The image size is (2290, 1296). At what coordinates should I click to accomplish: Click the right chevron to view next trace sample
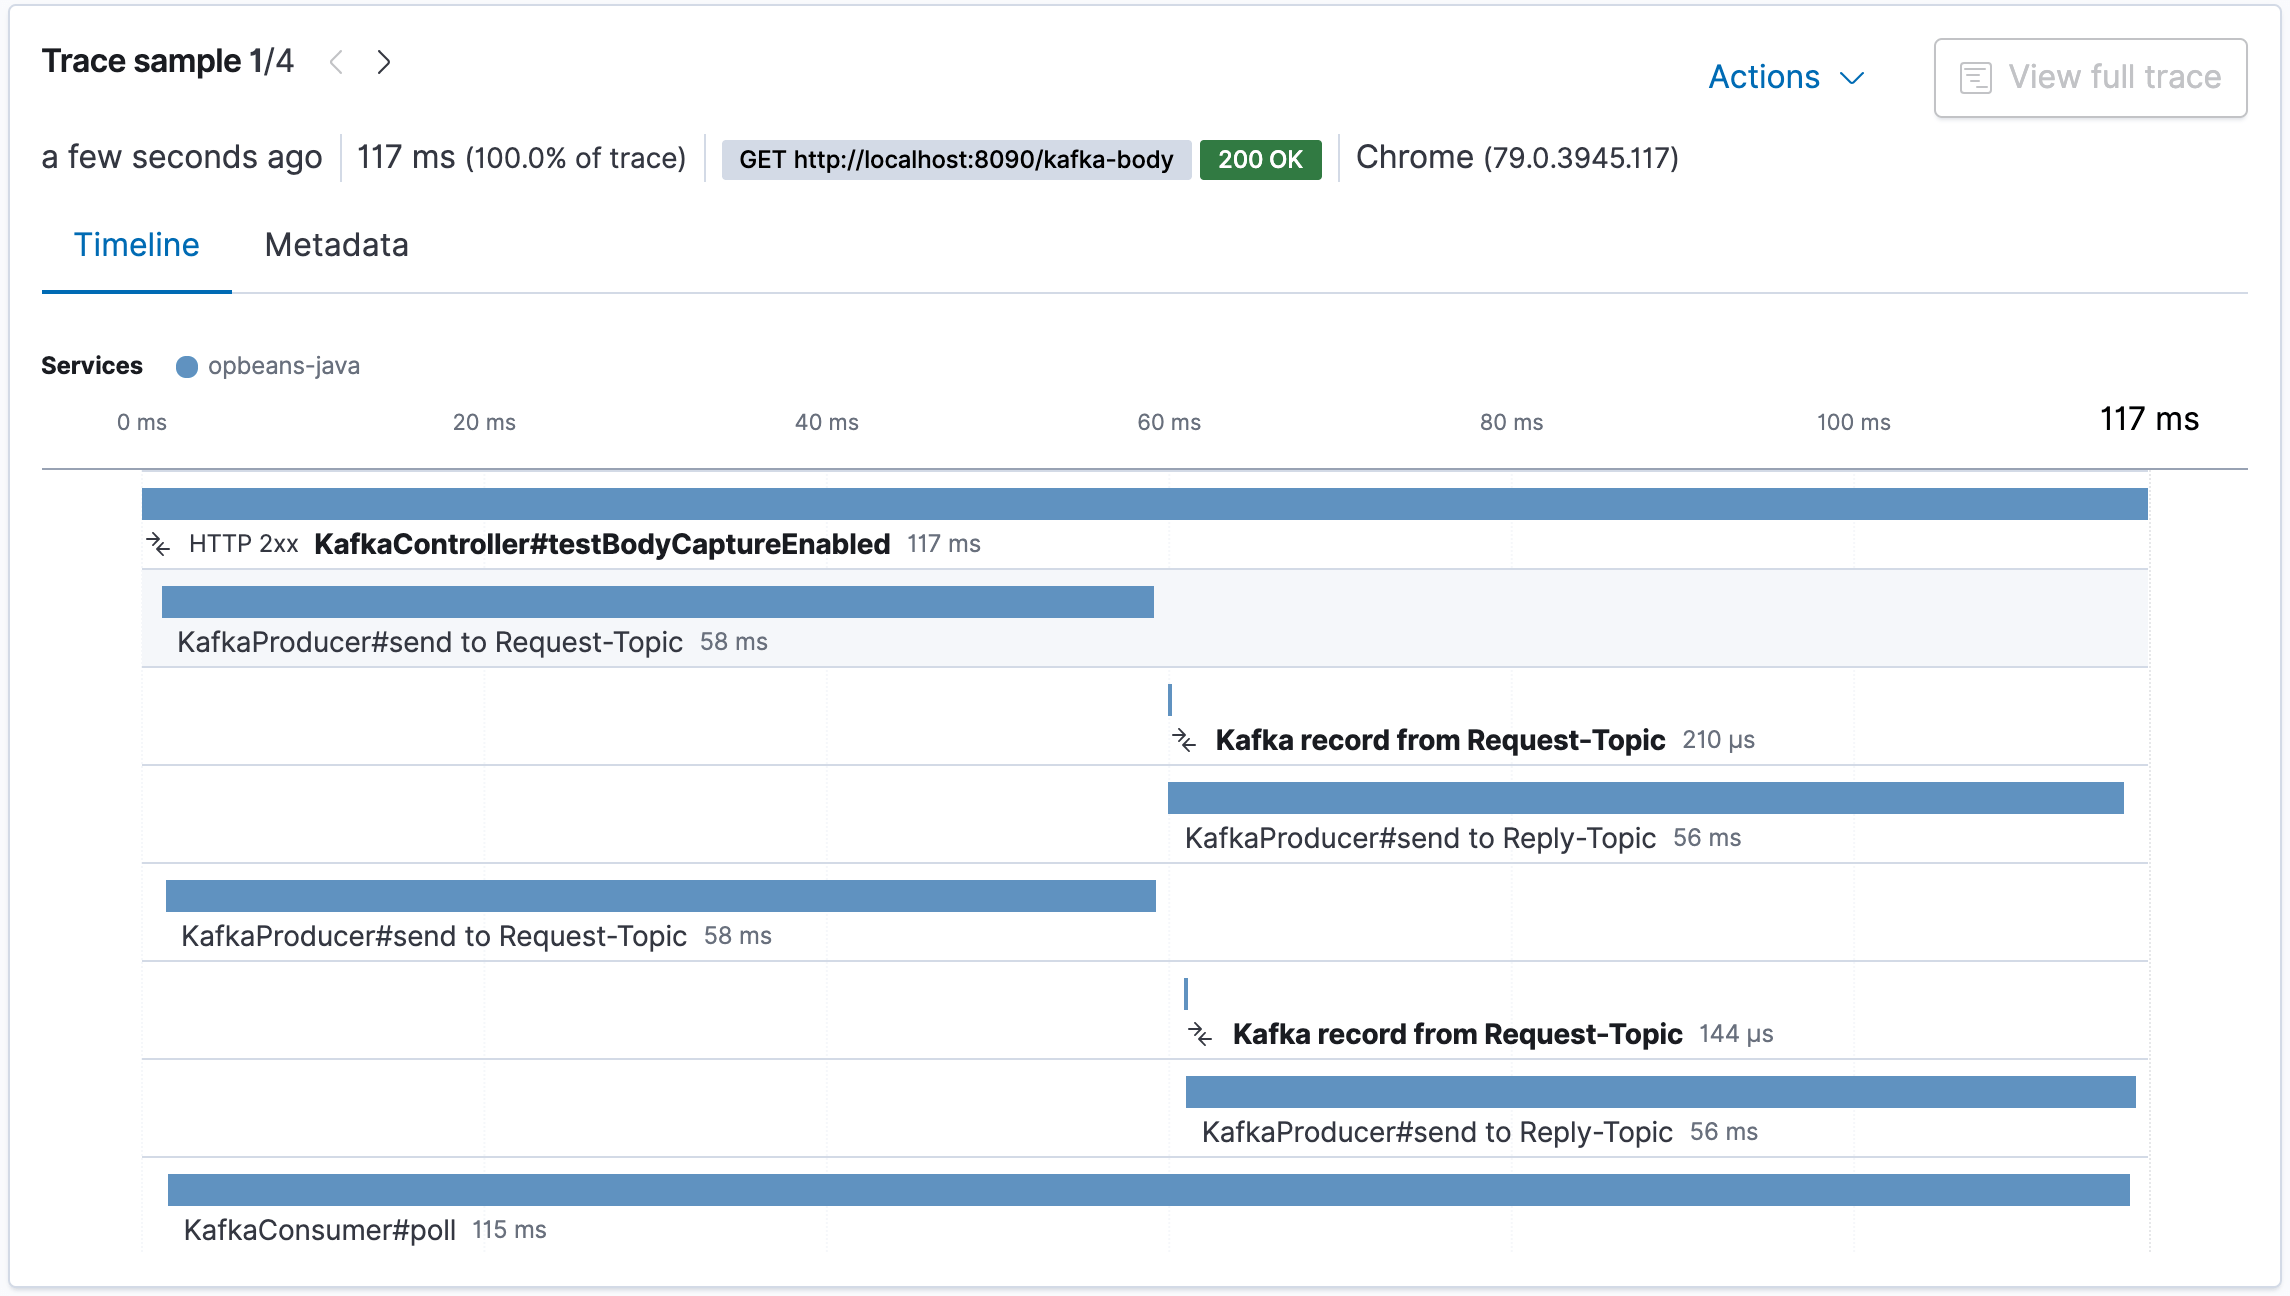point(384,62)
